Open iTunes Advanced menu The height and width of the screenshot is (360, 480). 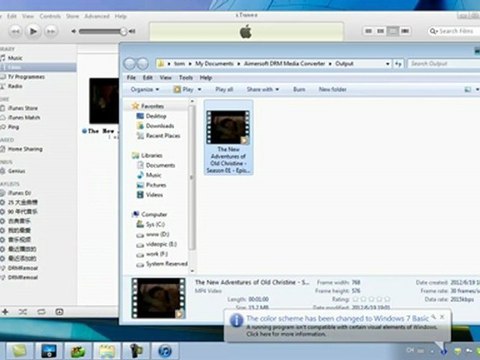[x=97, y=16]
